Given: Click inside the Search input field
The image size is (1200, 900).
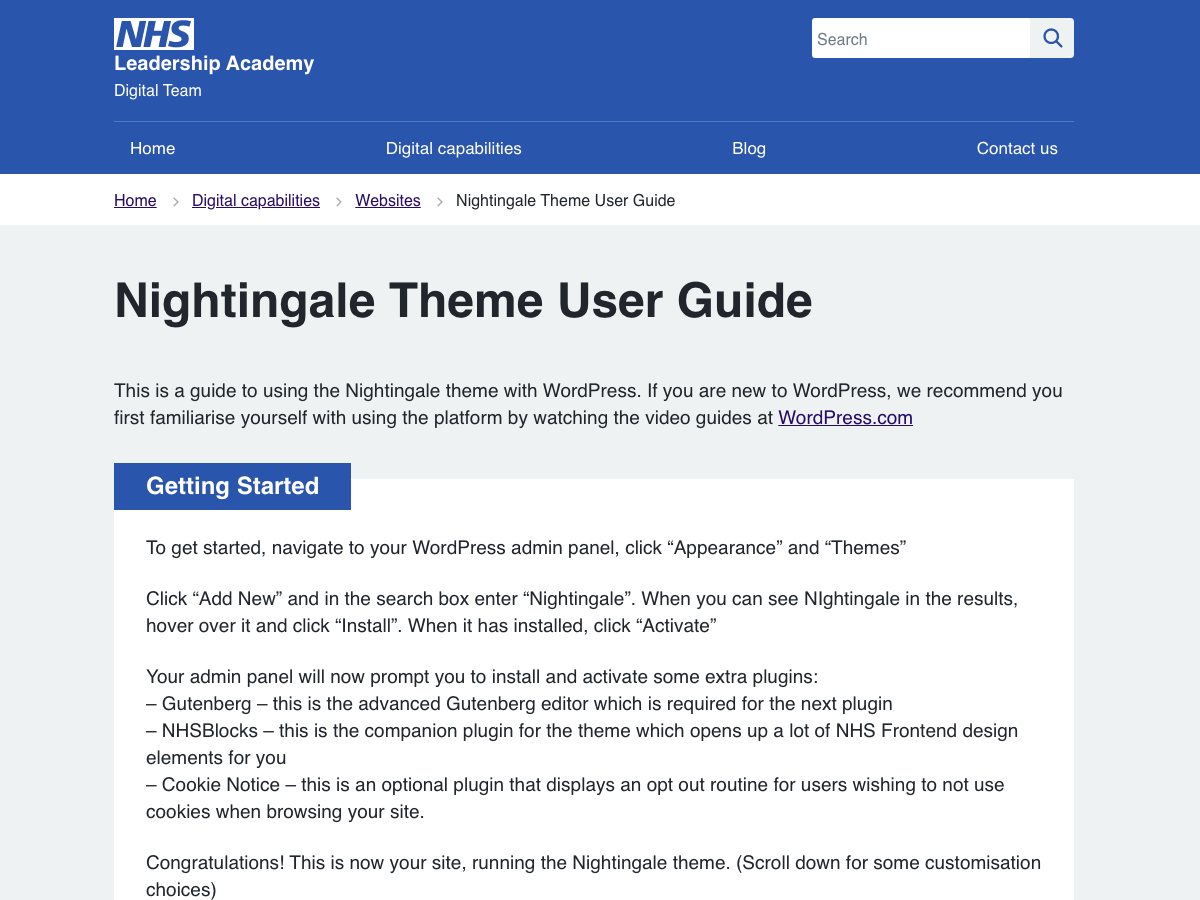Looking at the screenshot, I should click(920, 38).
